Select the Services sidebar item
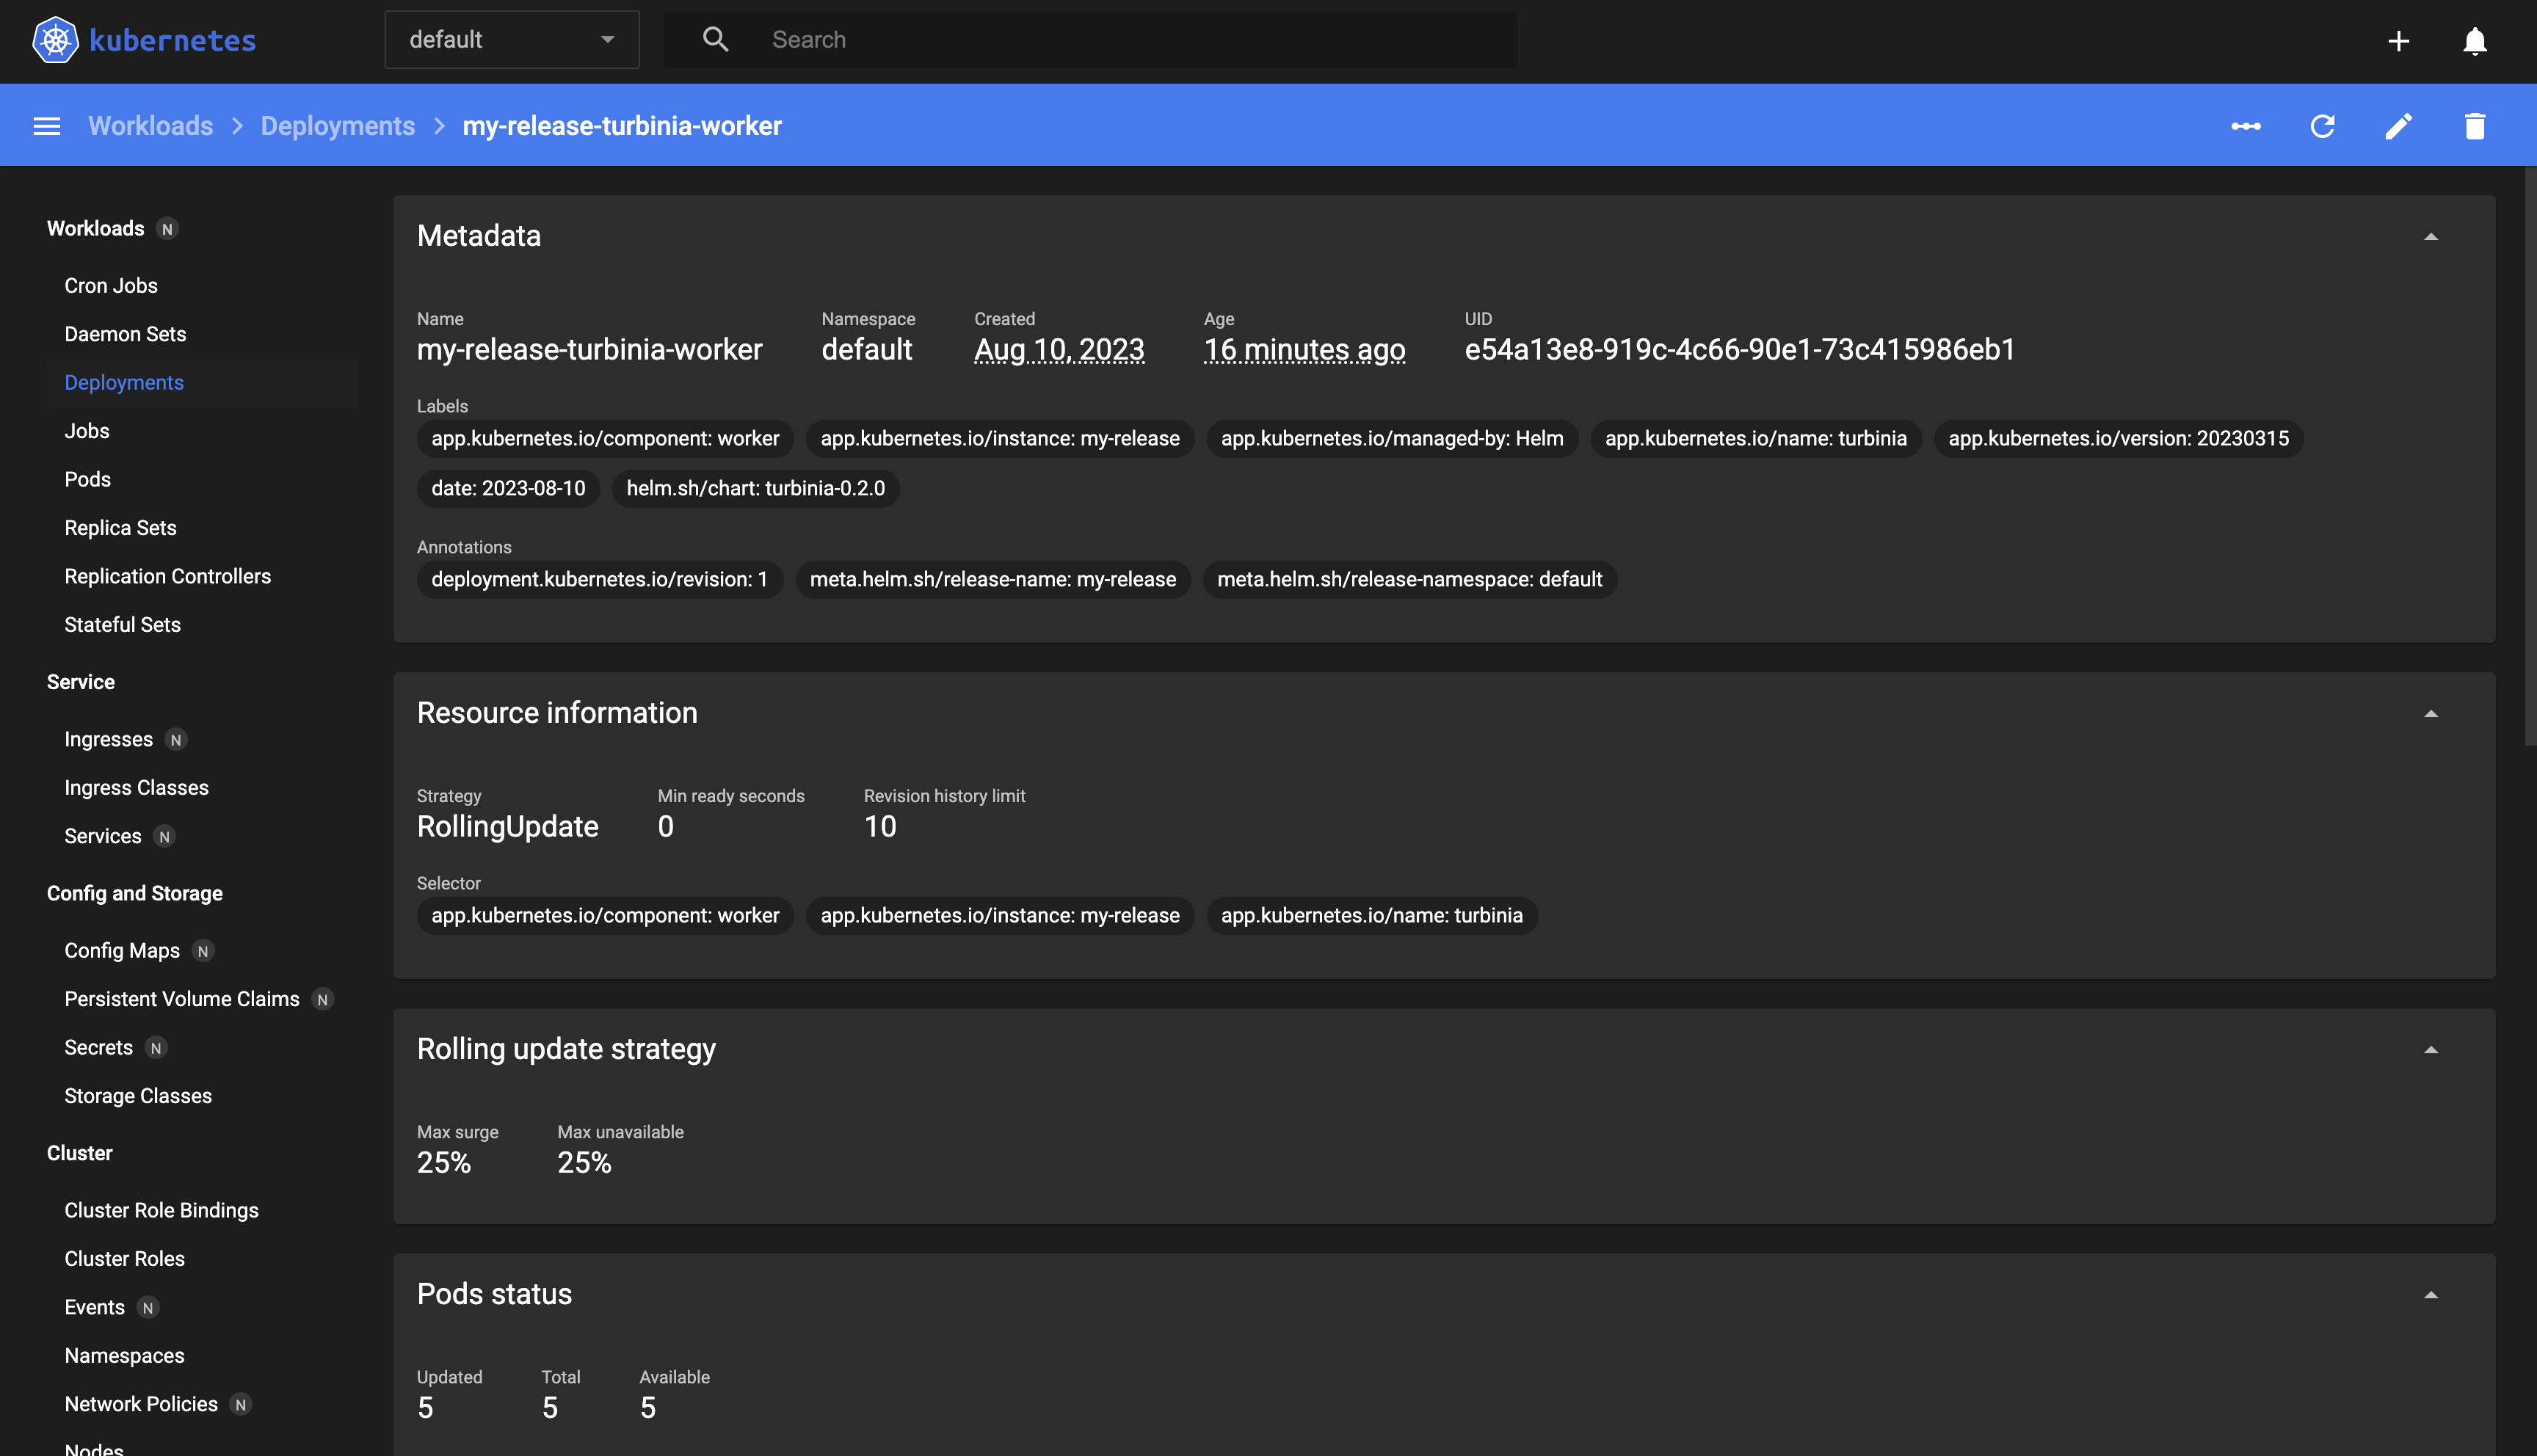The width and height of the screenshot is (2537, 1456). (x=101, y=836)
